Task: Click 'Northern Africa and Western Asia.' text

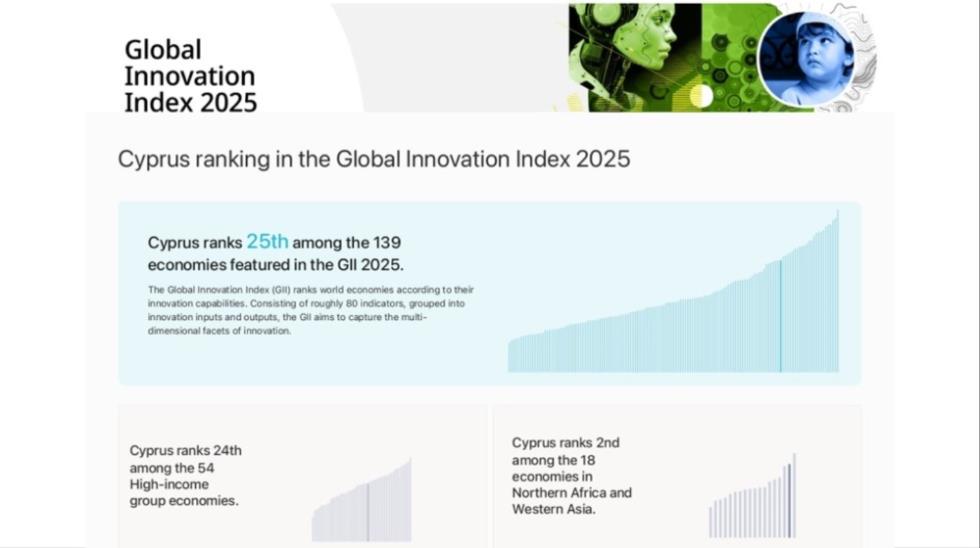Action: coord(572,501)
